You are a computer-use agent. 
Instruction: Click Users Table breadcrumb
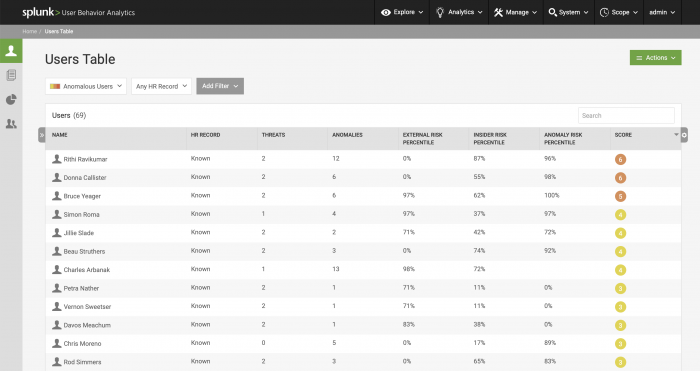[59, 31]
